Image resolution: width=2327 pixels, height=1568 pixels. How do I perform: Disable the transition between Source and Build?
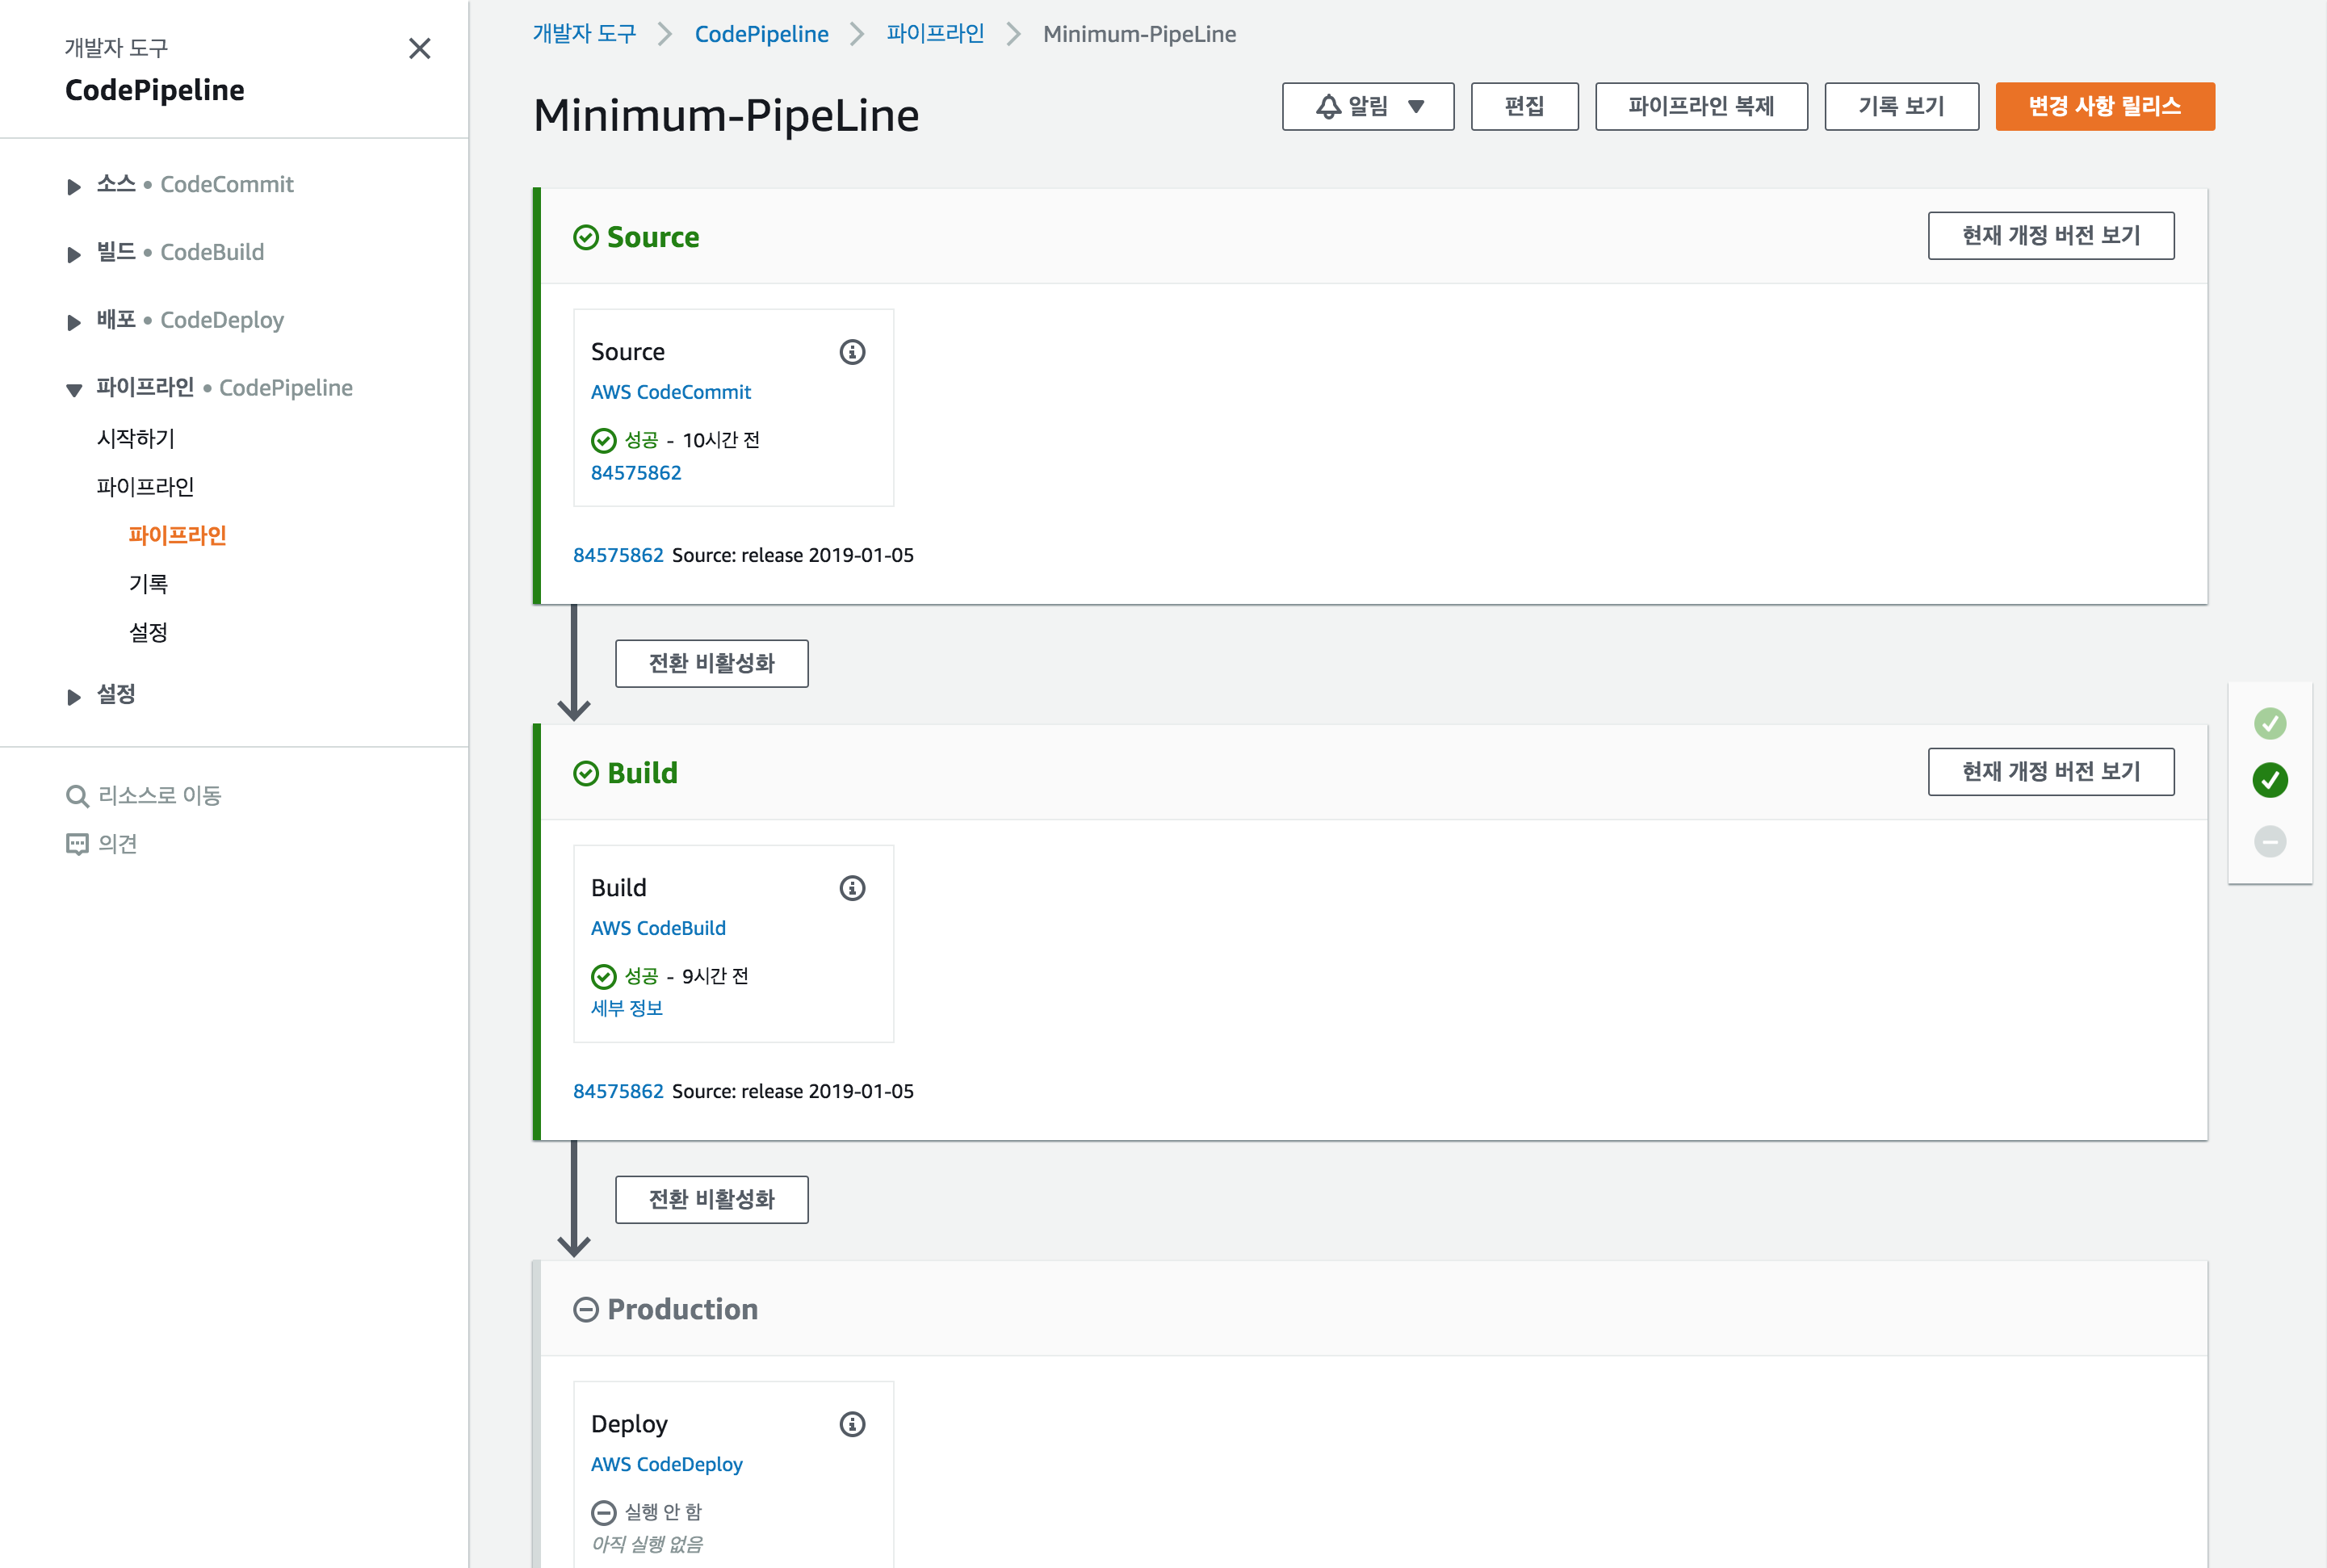[711, 664]
